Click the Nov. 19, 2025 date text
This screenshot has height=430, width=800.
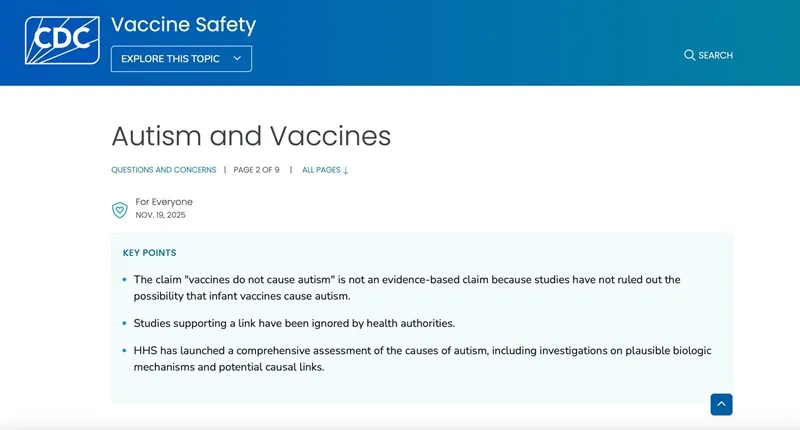(160, 215)
